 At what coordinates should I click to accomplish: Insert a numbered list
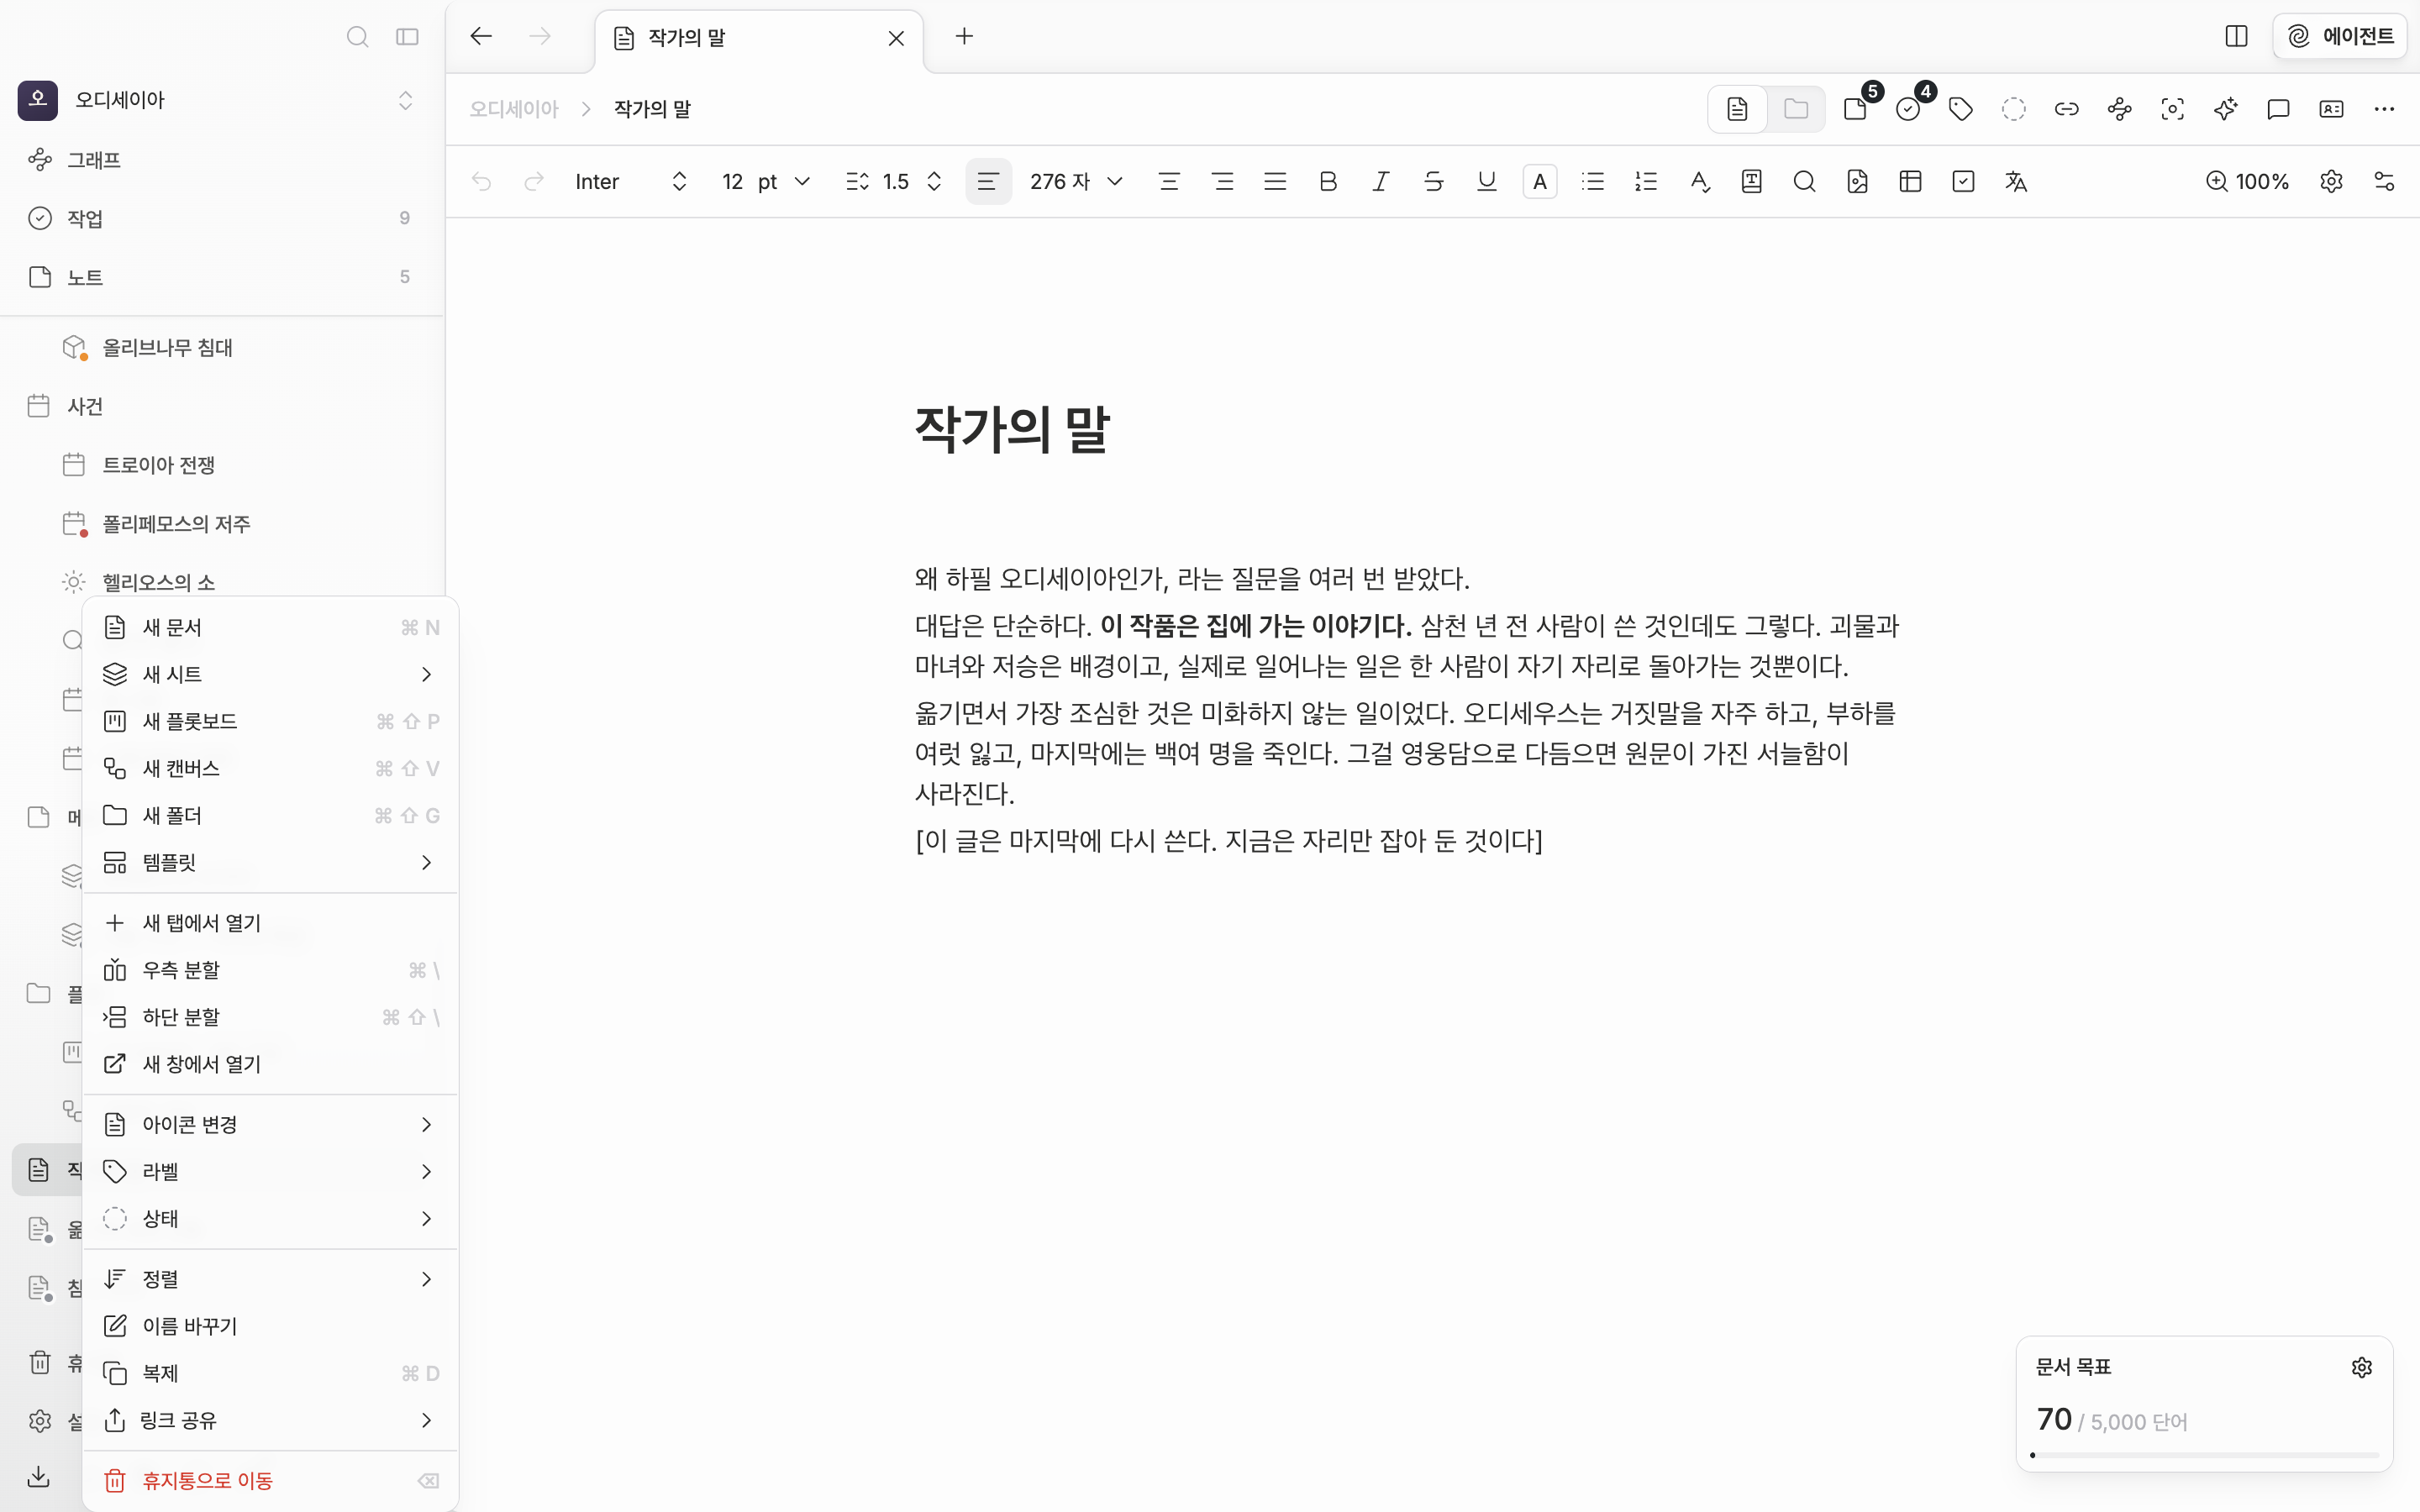(1646, 181)
